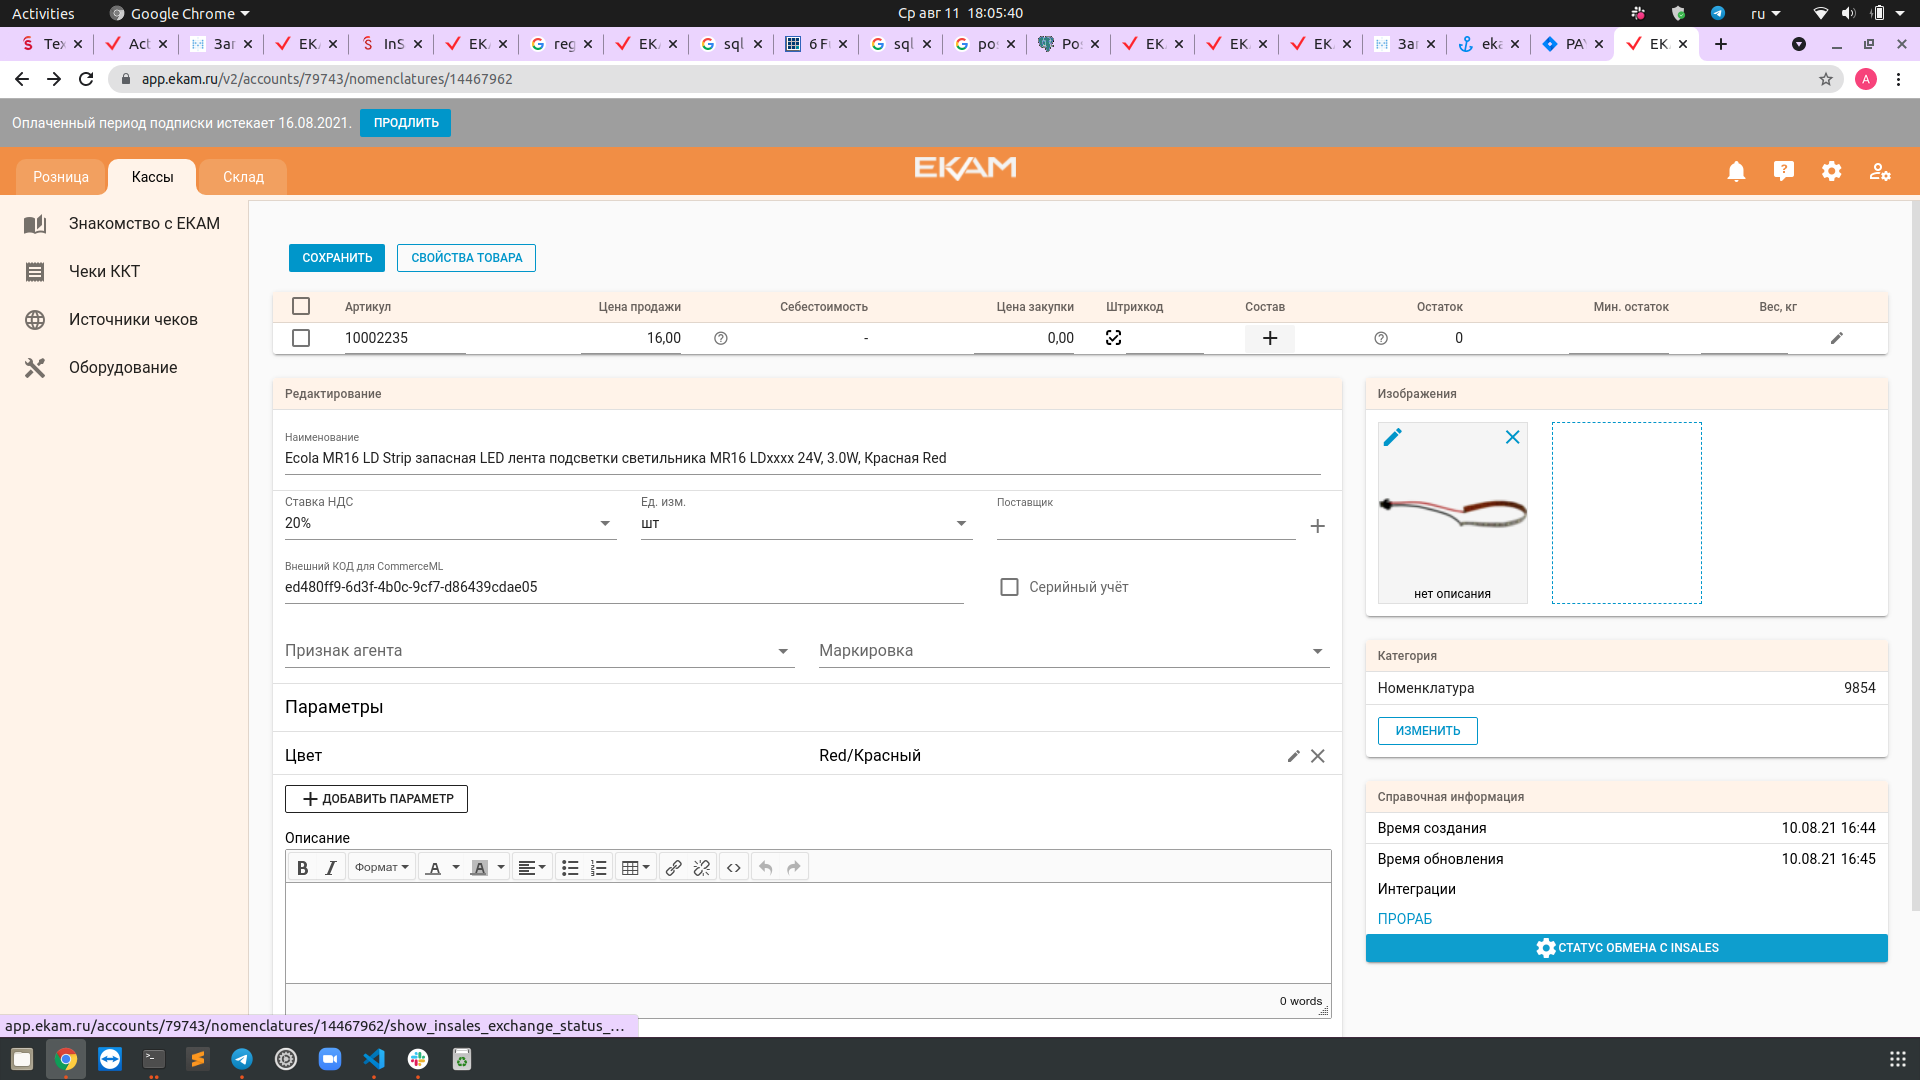Click СТАТУС ОБМЕНА С INSALES button
The width and height of the screenshot is (1920, 1080).
(x=1626, y=948)
